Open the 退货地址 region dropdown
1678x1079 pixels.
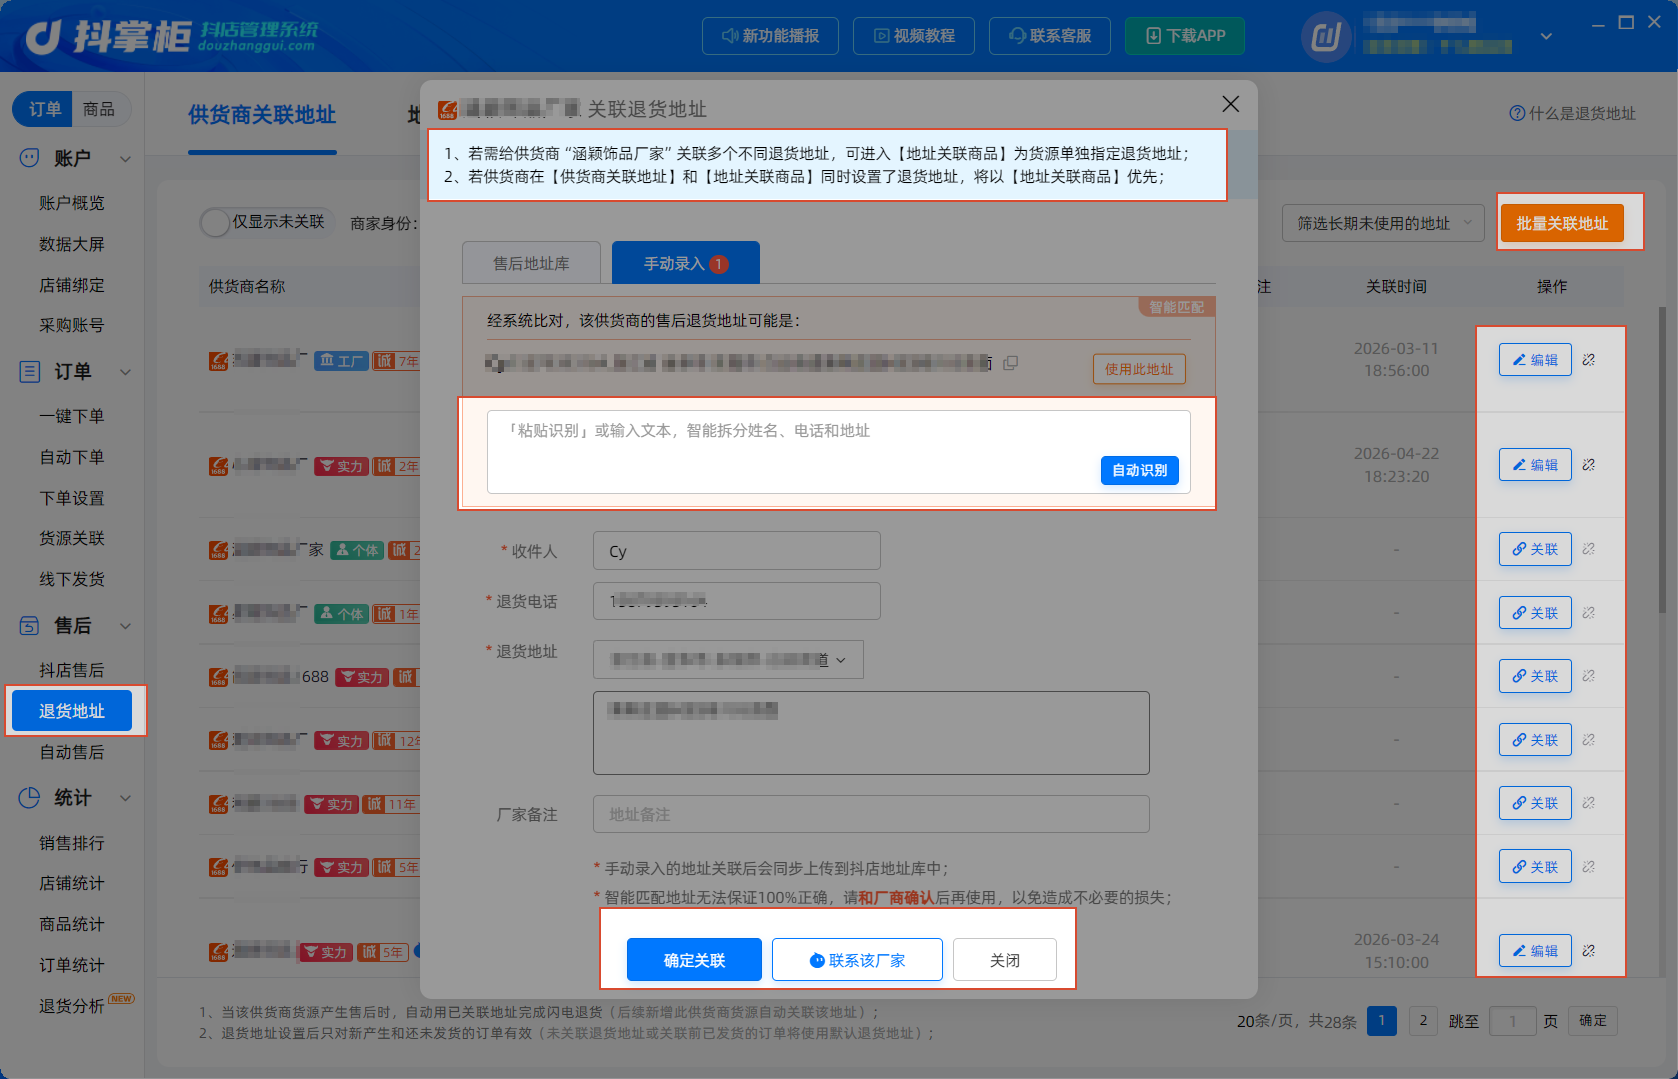pyautogui.click(x=728, y=660)
